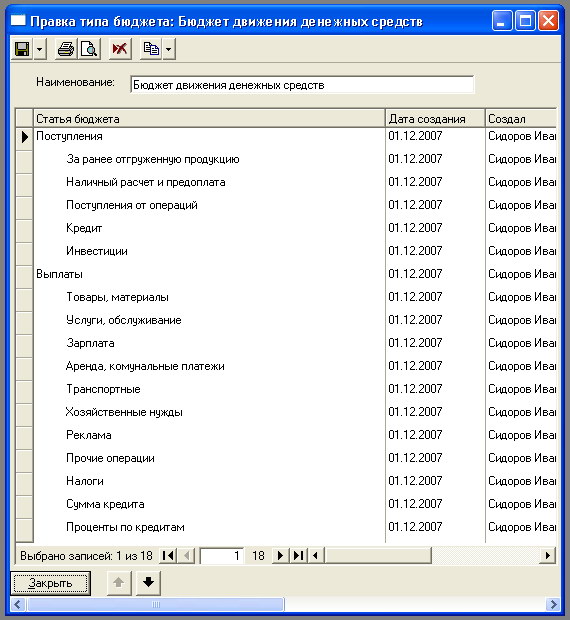
Task: Click the Закрыть button
Action: coord(50,583)
